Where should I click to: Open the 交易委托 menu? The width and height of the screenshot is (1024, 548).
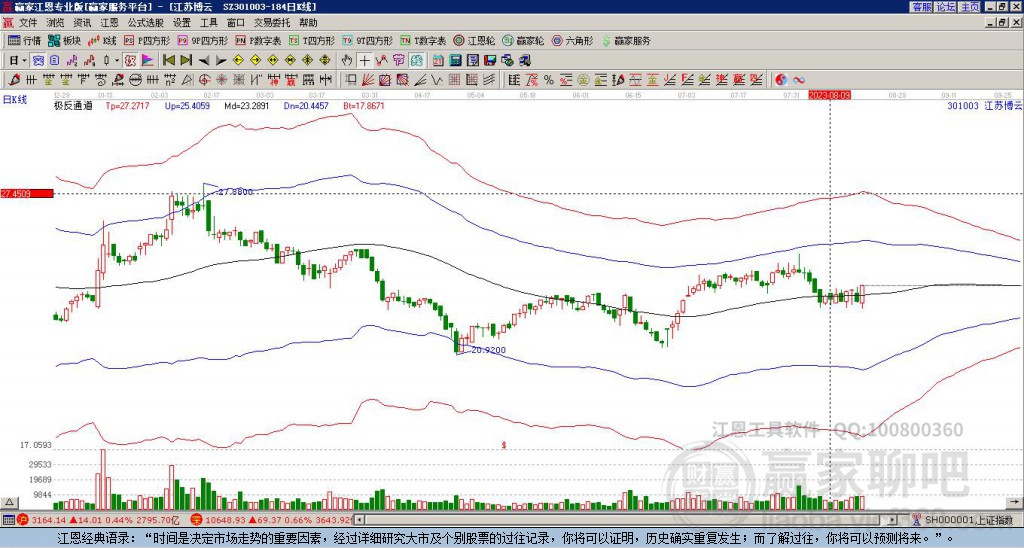272,23
